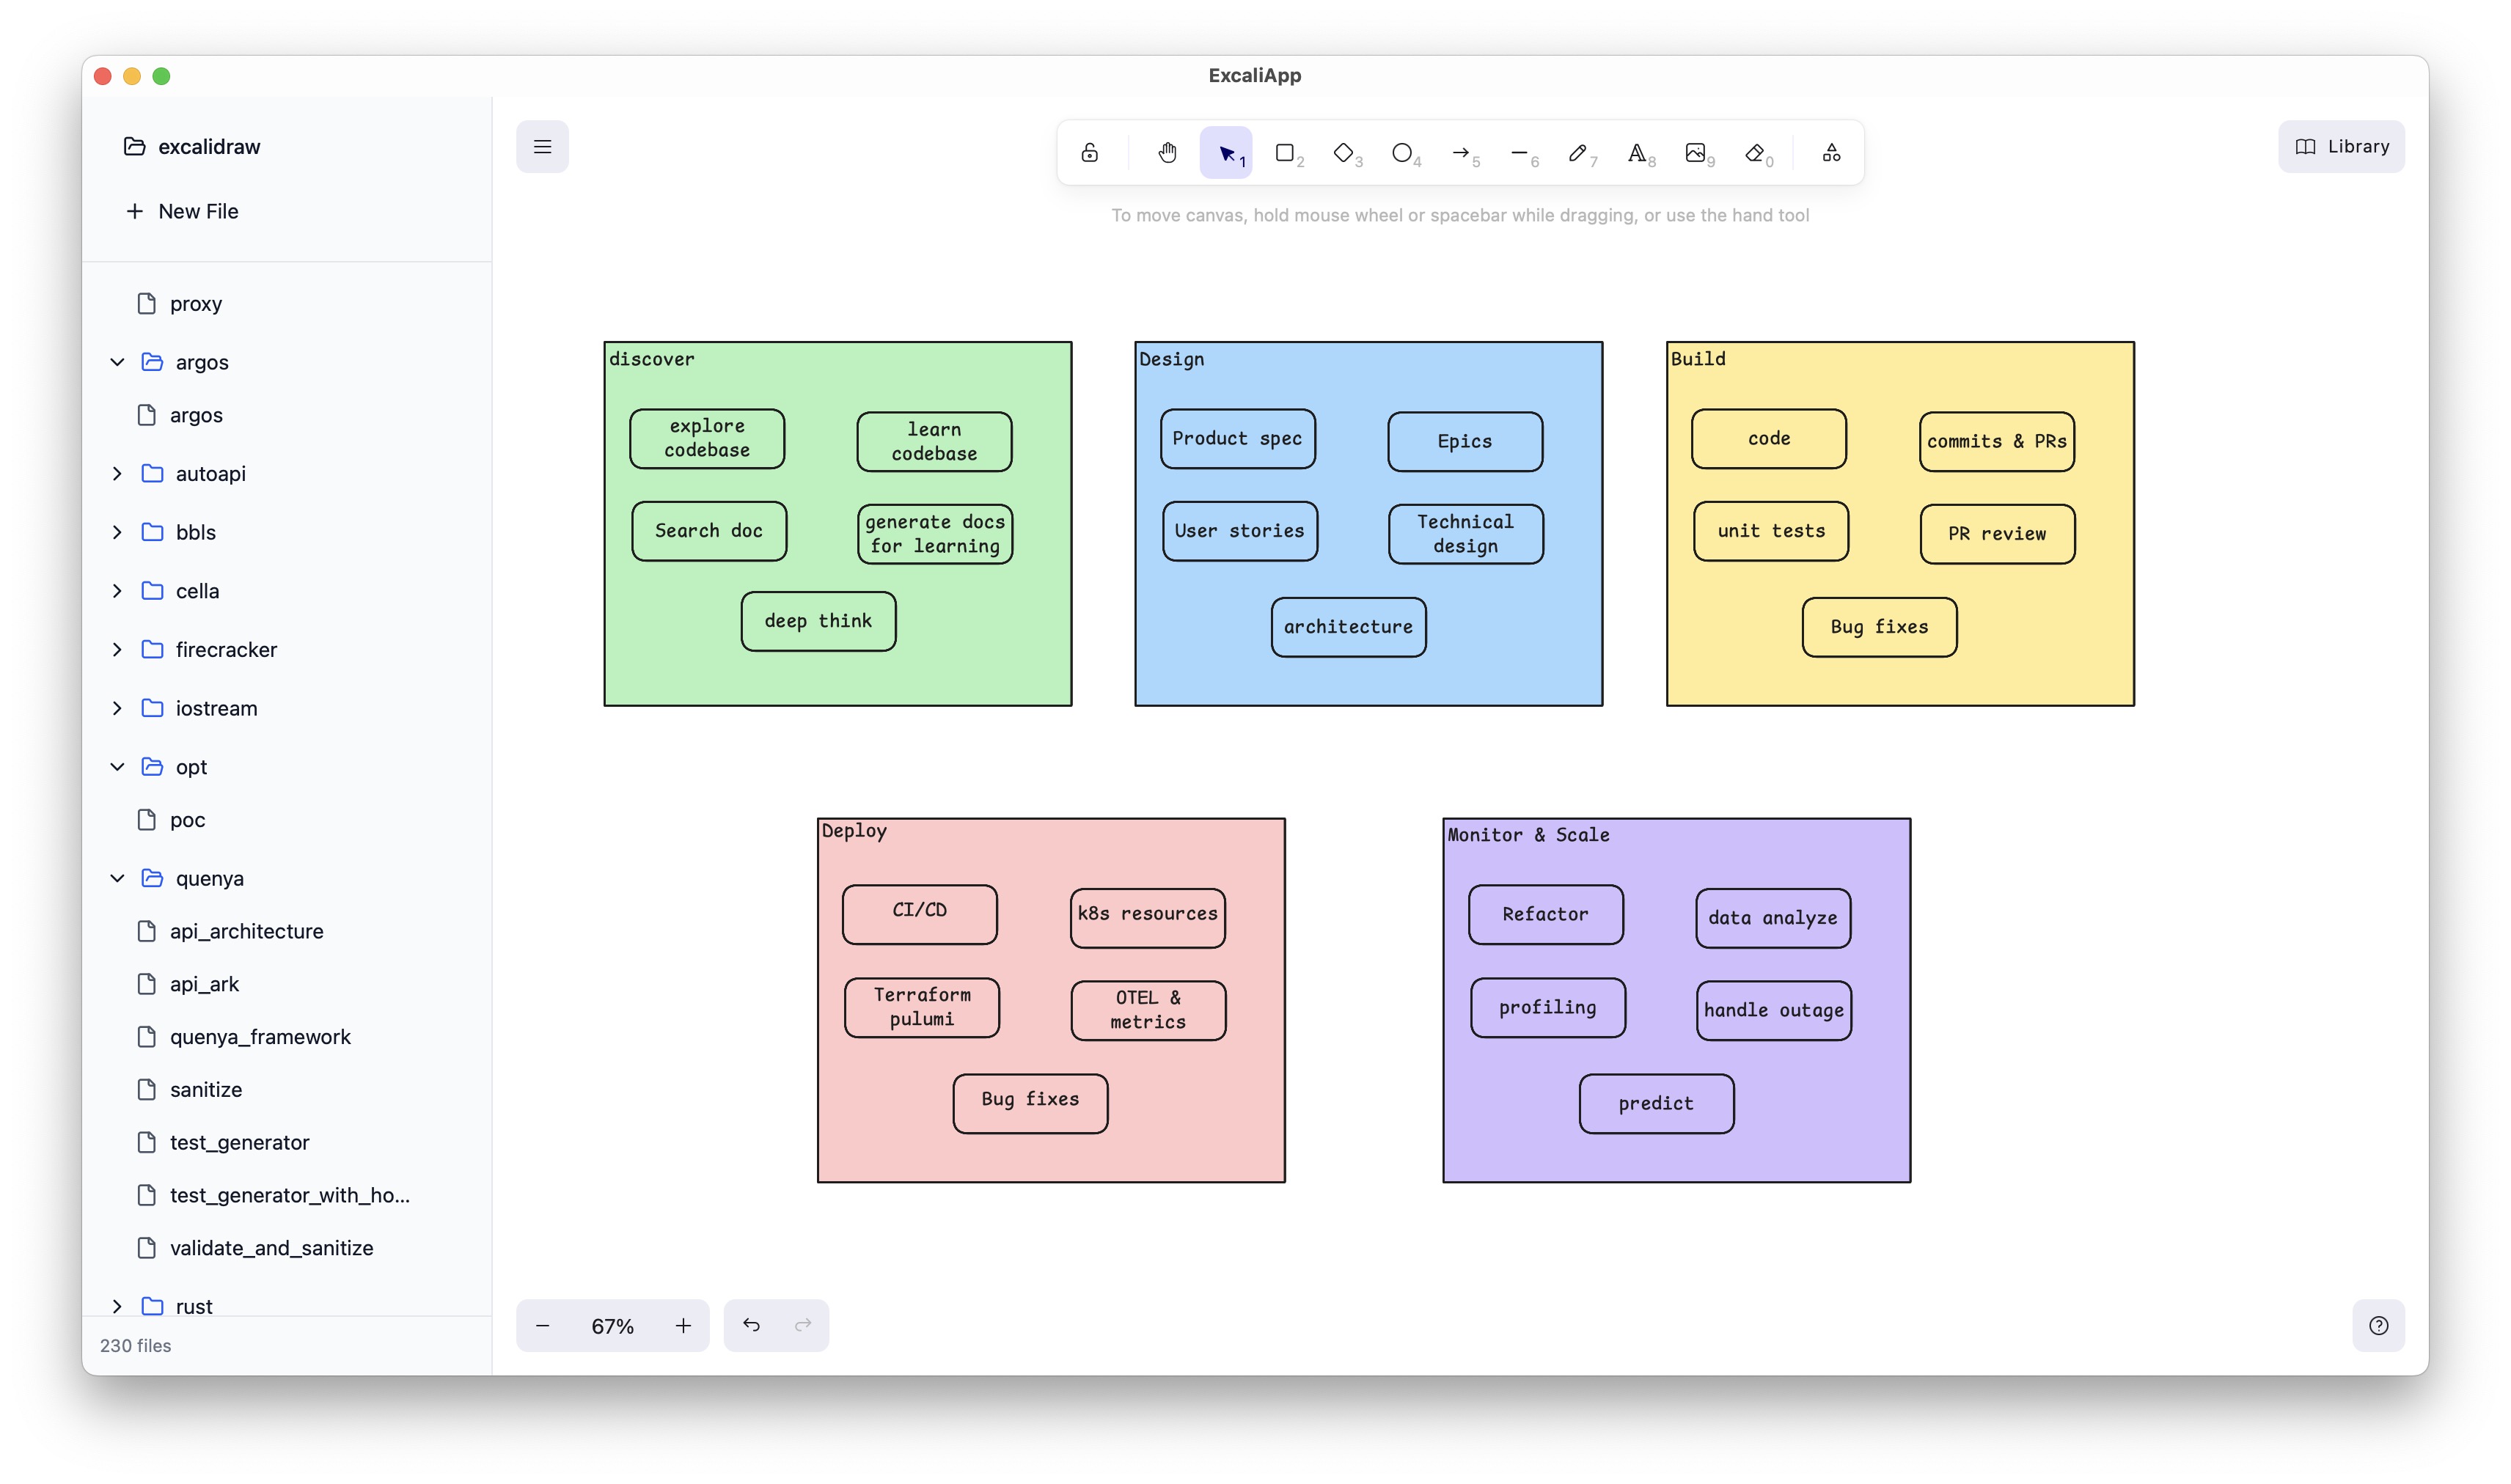The width and height of the screenshot is (2511, 1484).
Task: Collapse the argos folder
Action: (x=117, y=362)
